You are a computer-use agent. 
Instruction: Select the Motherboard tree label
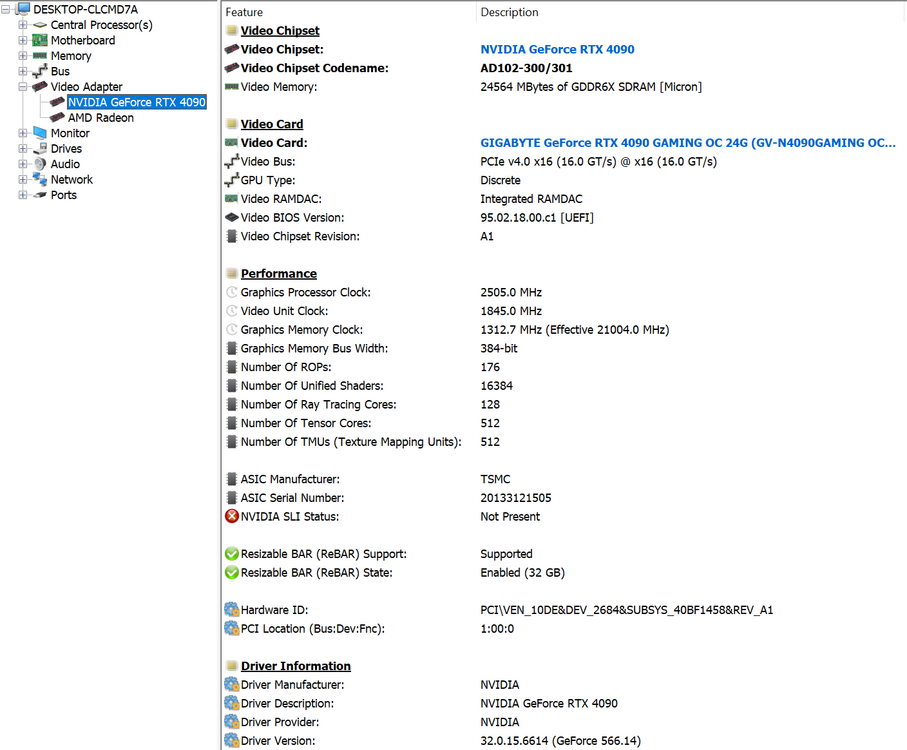tap(83, 40)
